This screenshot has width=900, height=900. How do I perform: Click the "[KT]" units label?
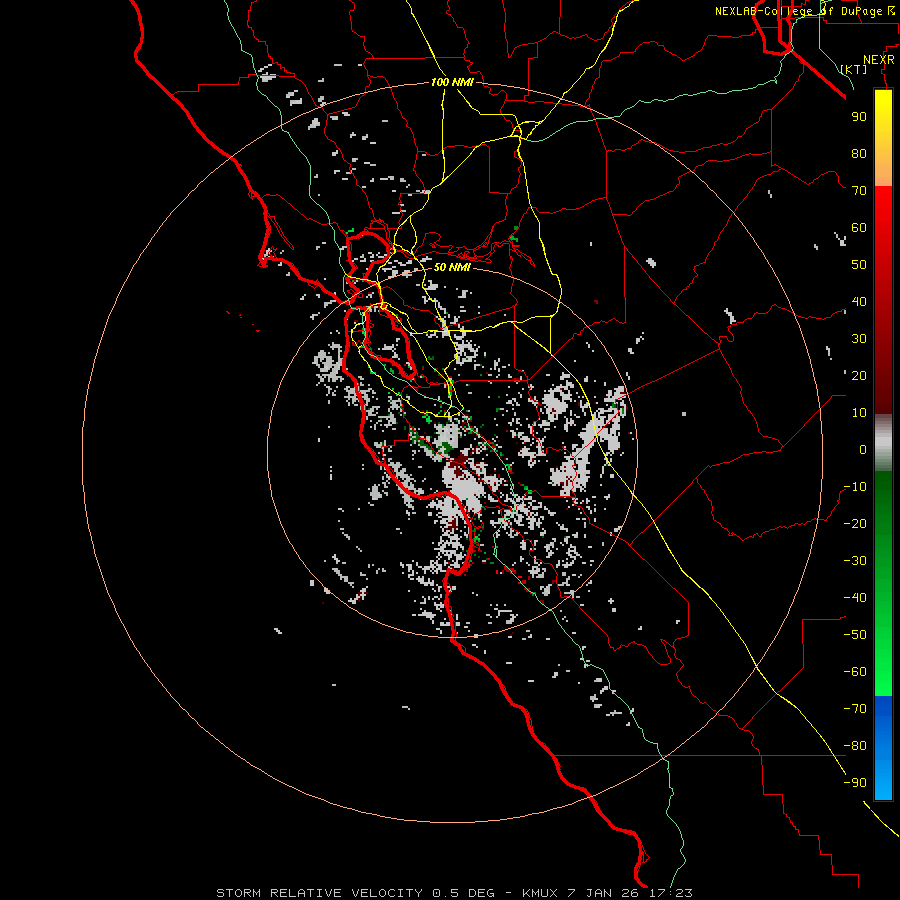(x=854, y=69)
